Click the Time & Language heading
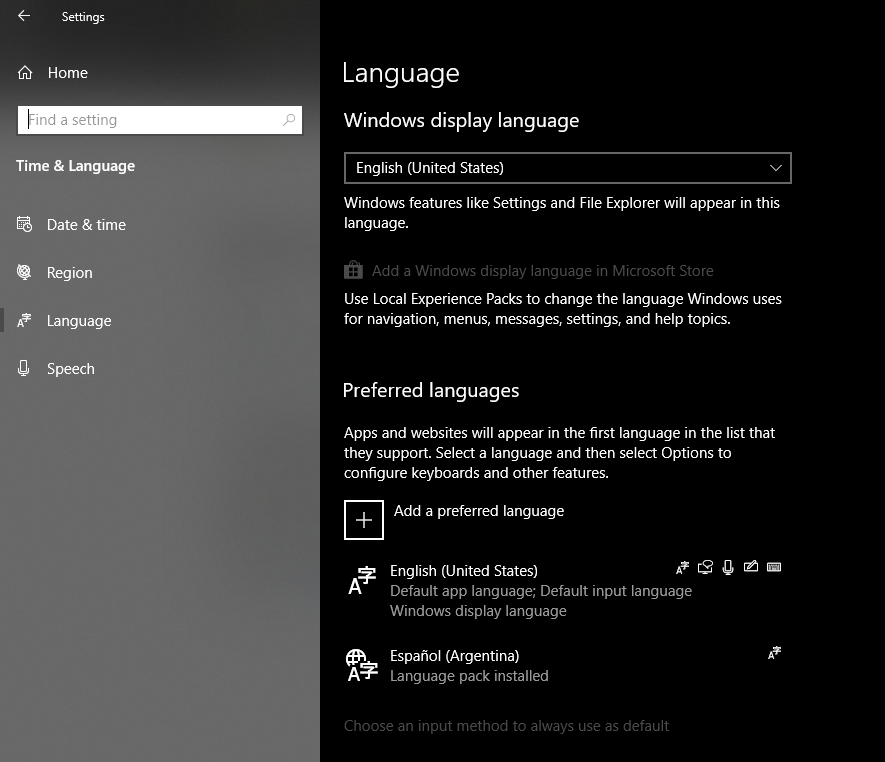Image resolution: width=885 pixels, height=762 pixels. [76, 166]
